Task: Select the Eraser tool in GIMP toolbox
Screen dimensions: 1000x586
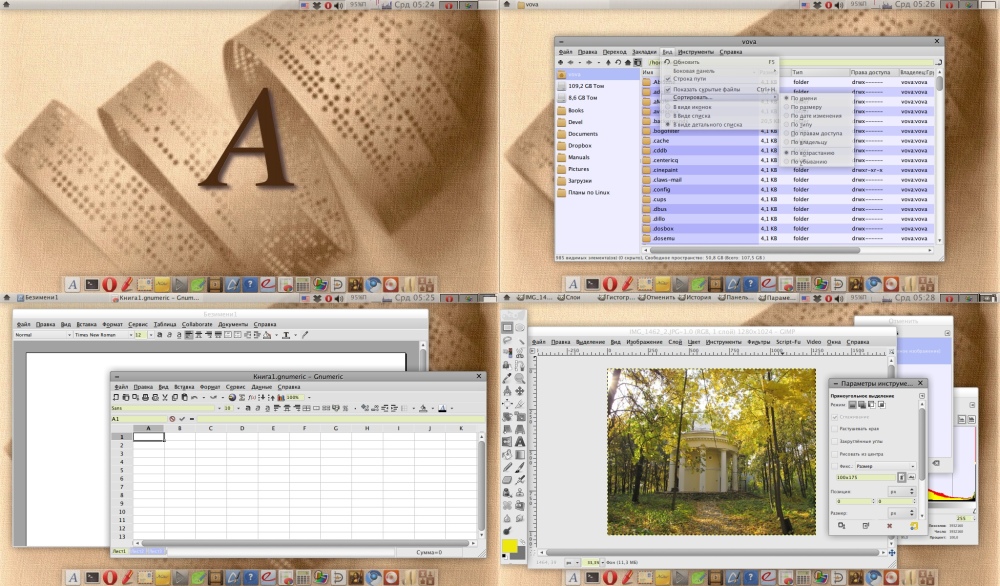Action: click(x=508, y=480)
